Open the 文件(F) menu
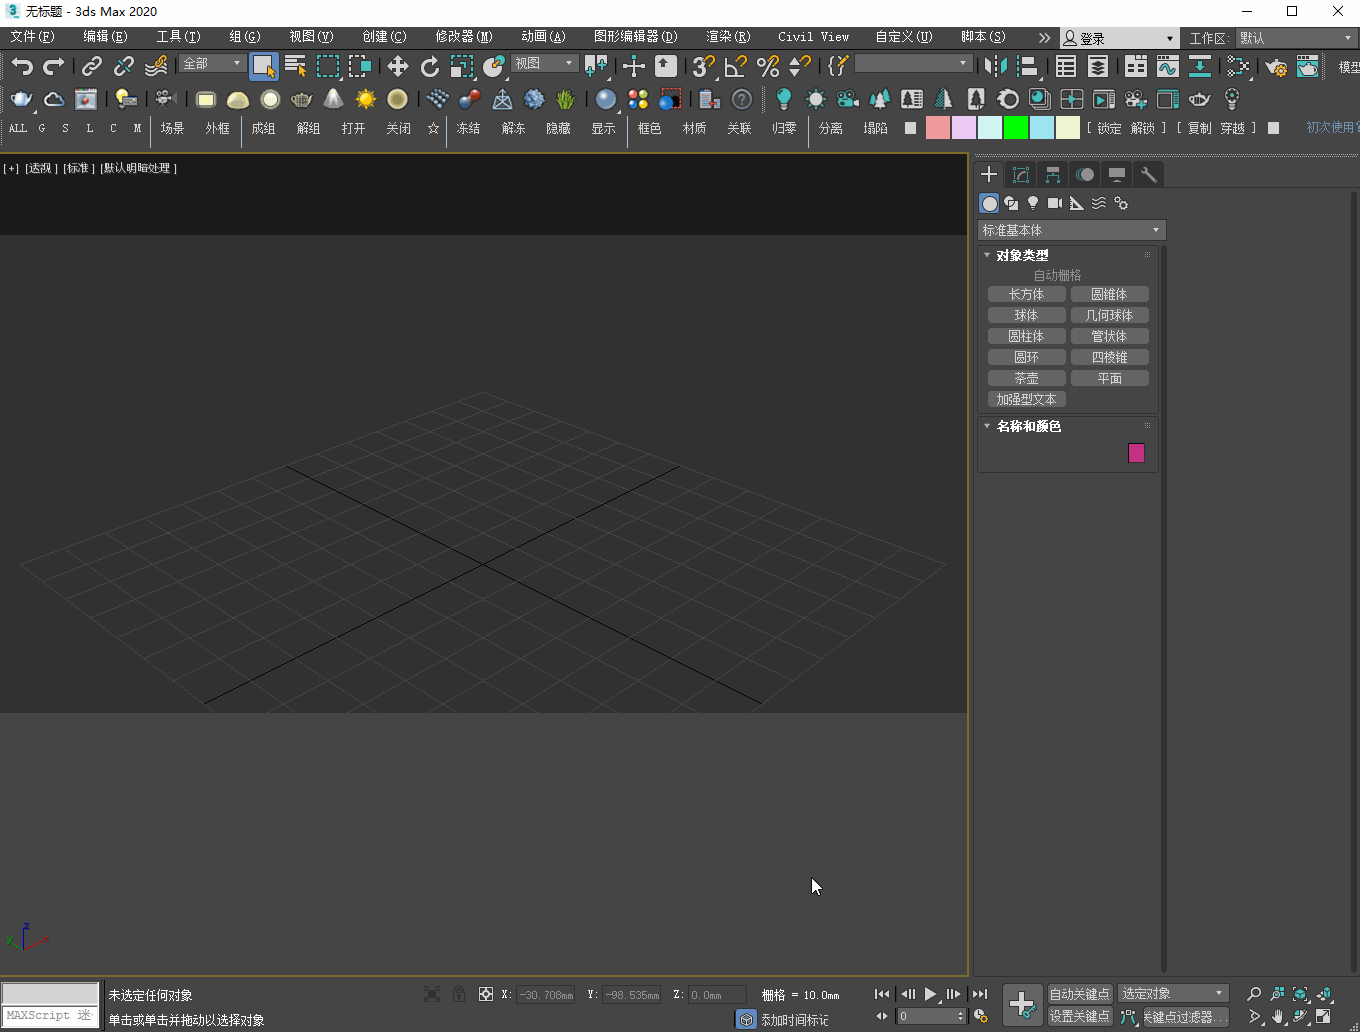 pos(32,36)
